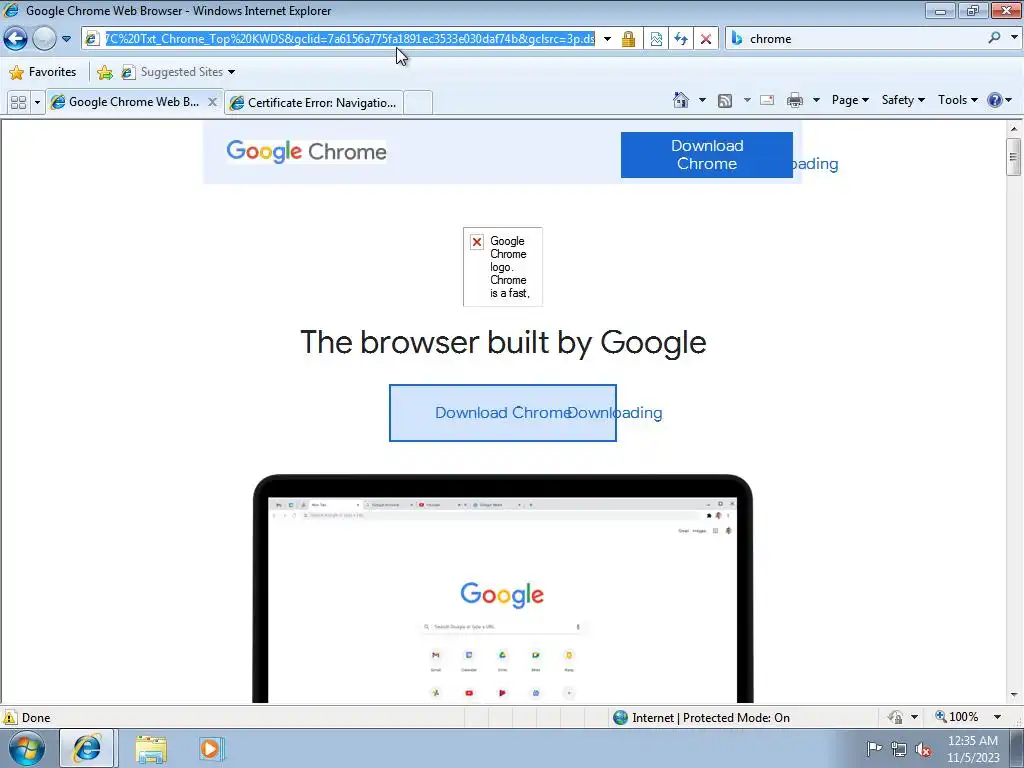Screen dimensions: 1024x768
Task: Click the Back navigation arrow button
Action: (x=15, y=39)
